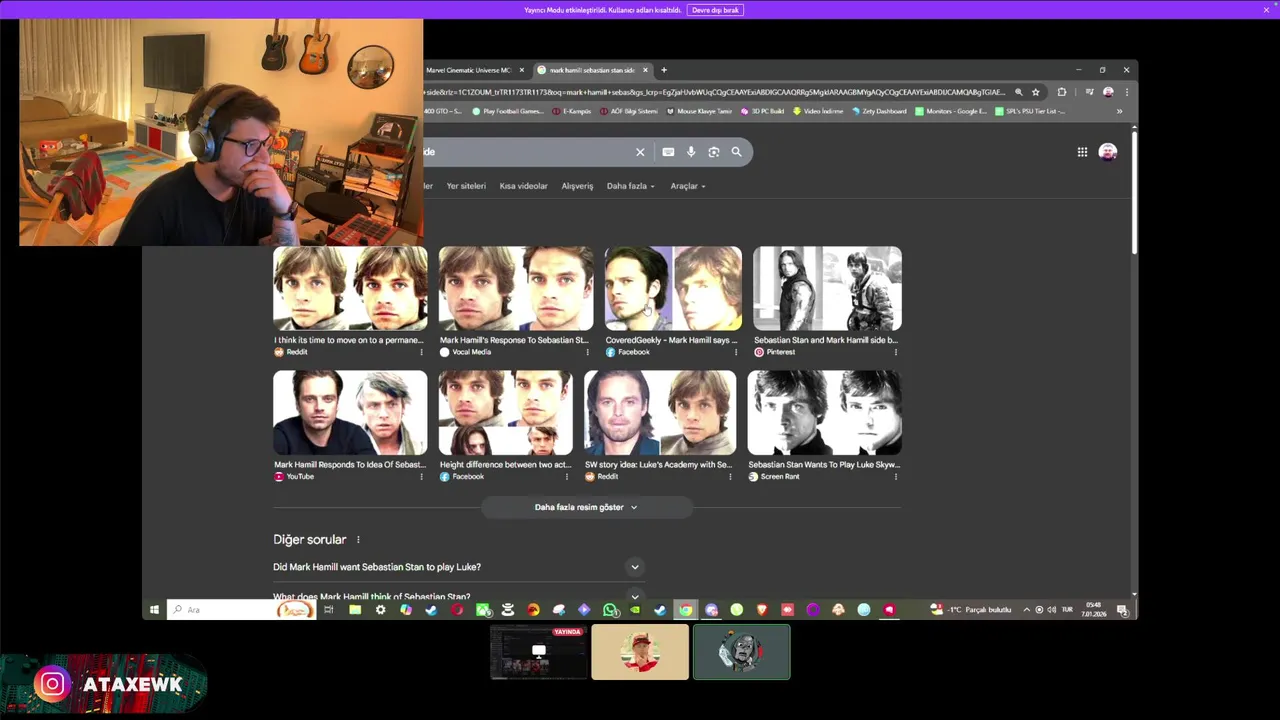Select the YAYINDA stream scene thumbnail
Image resolution: width=1280 pixels, height=720 pixels.
click(538, 652)
